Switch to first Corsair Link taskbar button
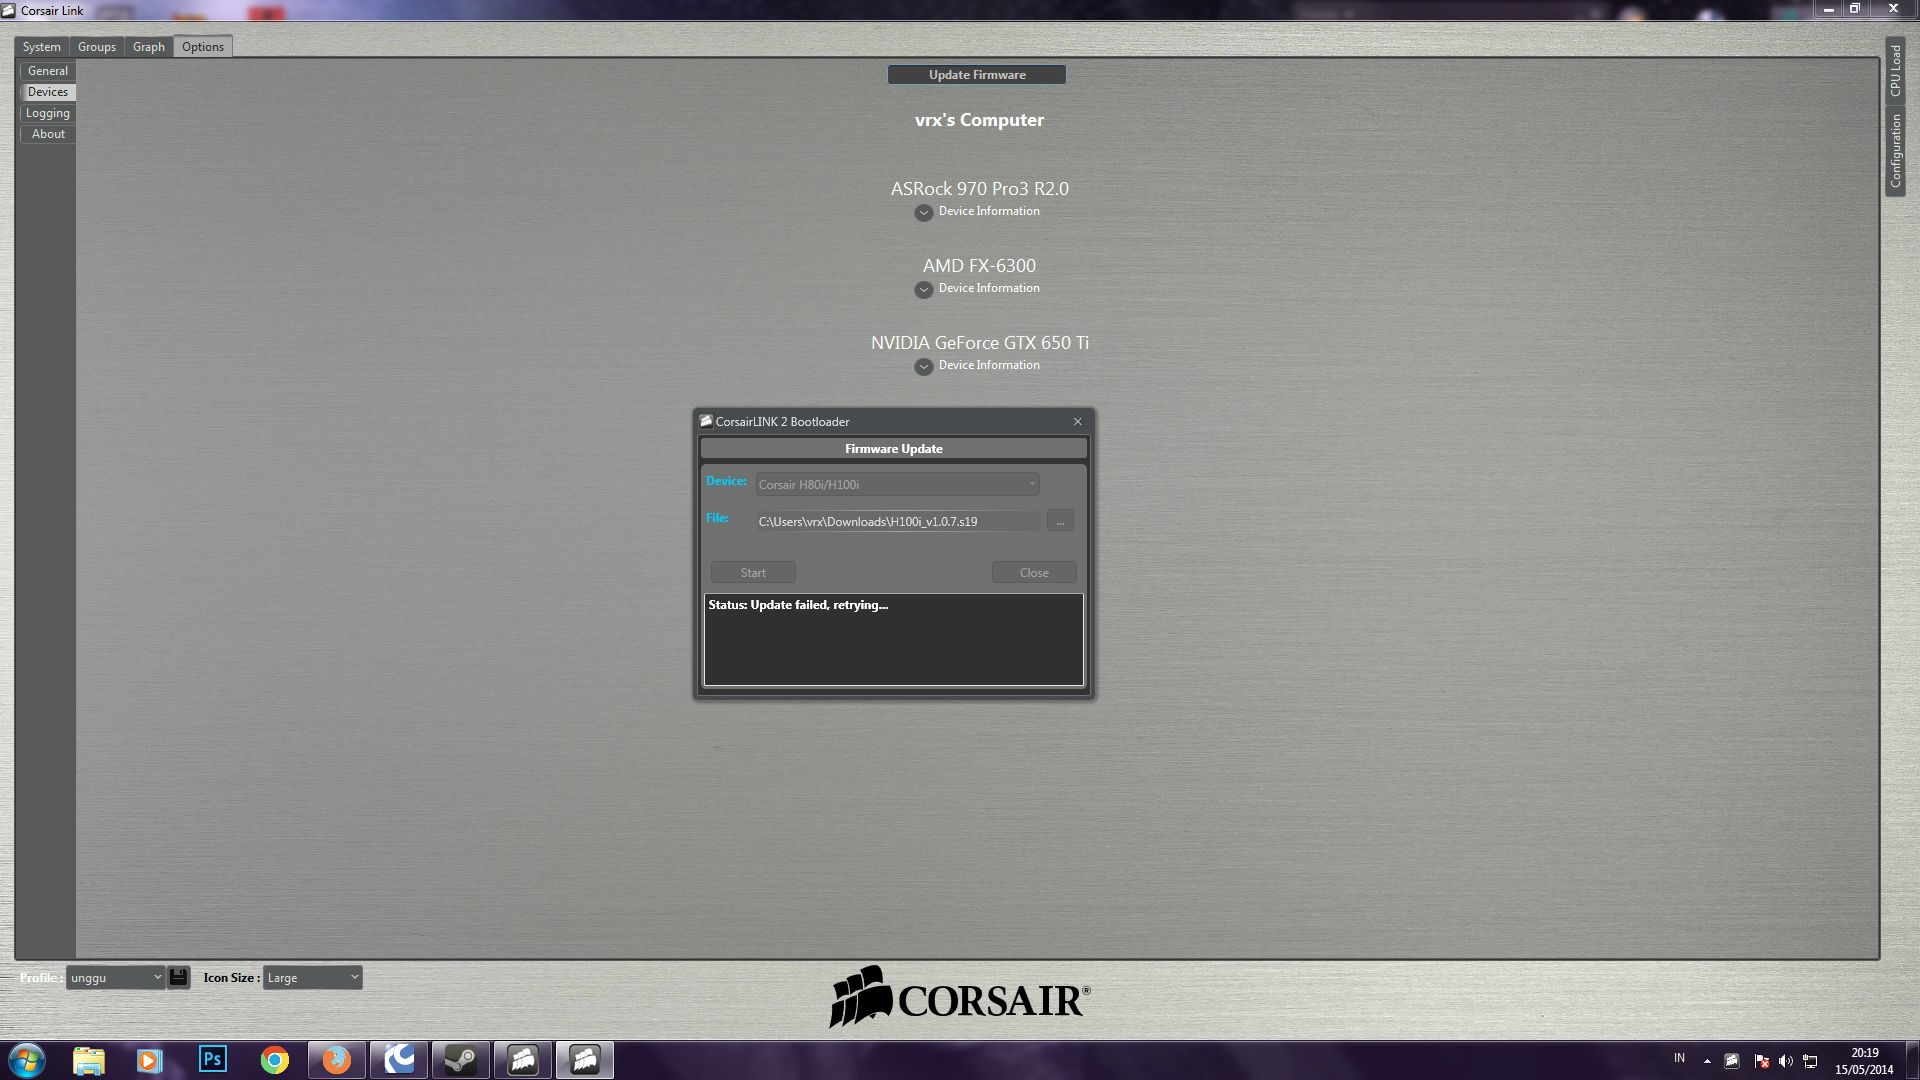 [x=522, y=1060]
